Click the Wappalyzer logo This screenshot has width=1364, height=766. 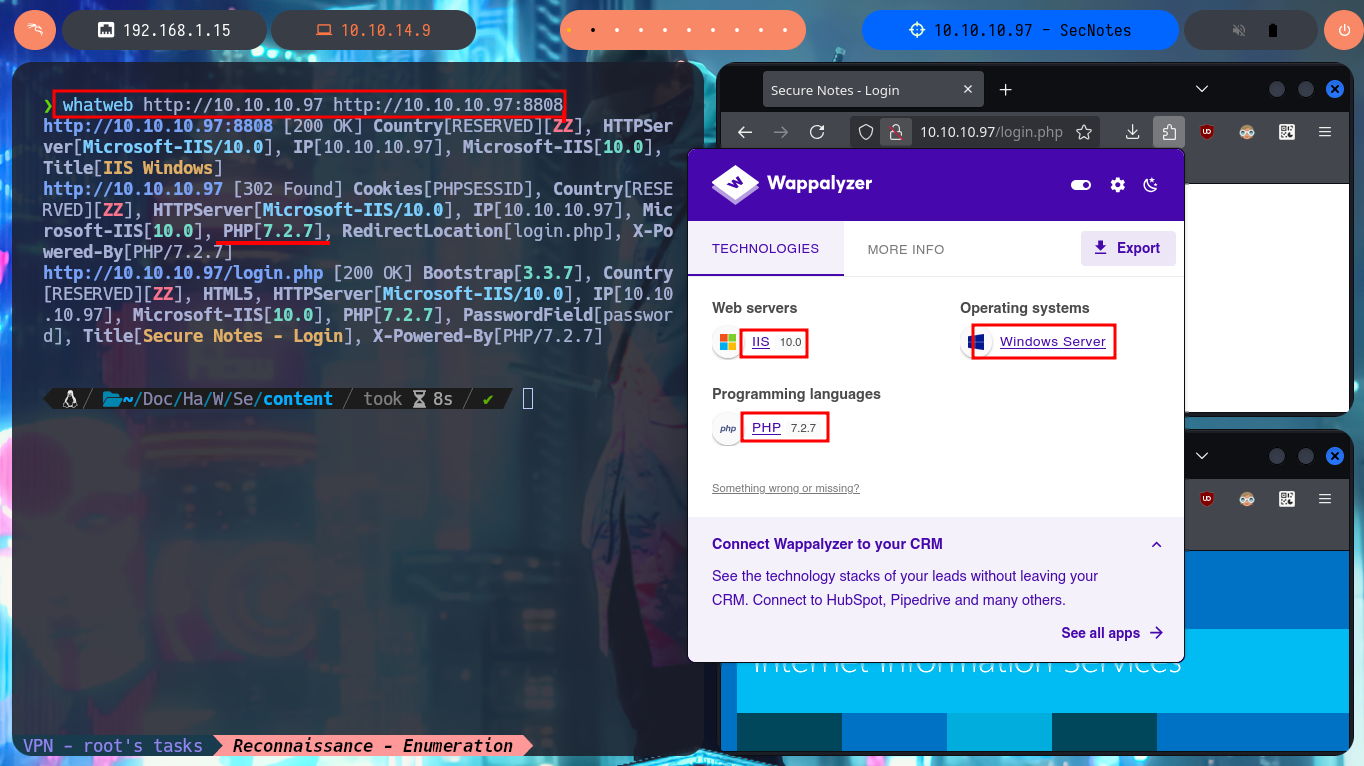(792, 184)
